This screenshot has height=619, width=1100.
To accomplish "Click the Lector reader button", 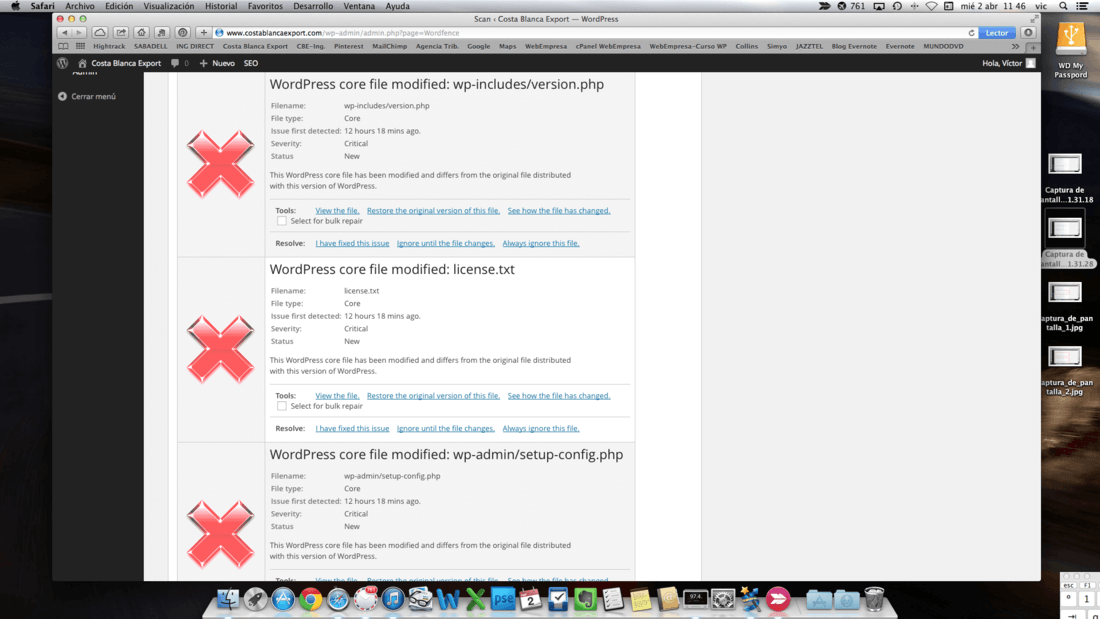I will click(997, 33).
